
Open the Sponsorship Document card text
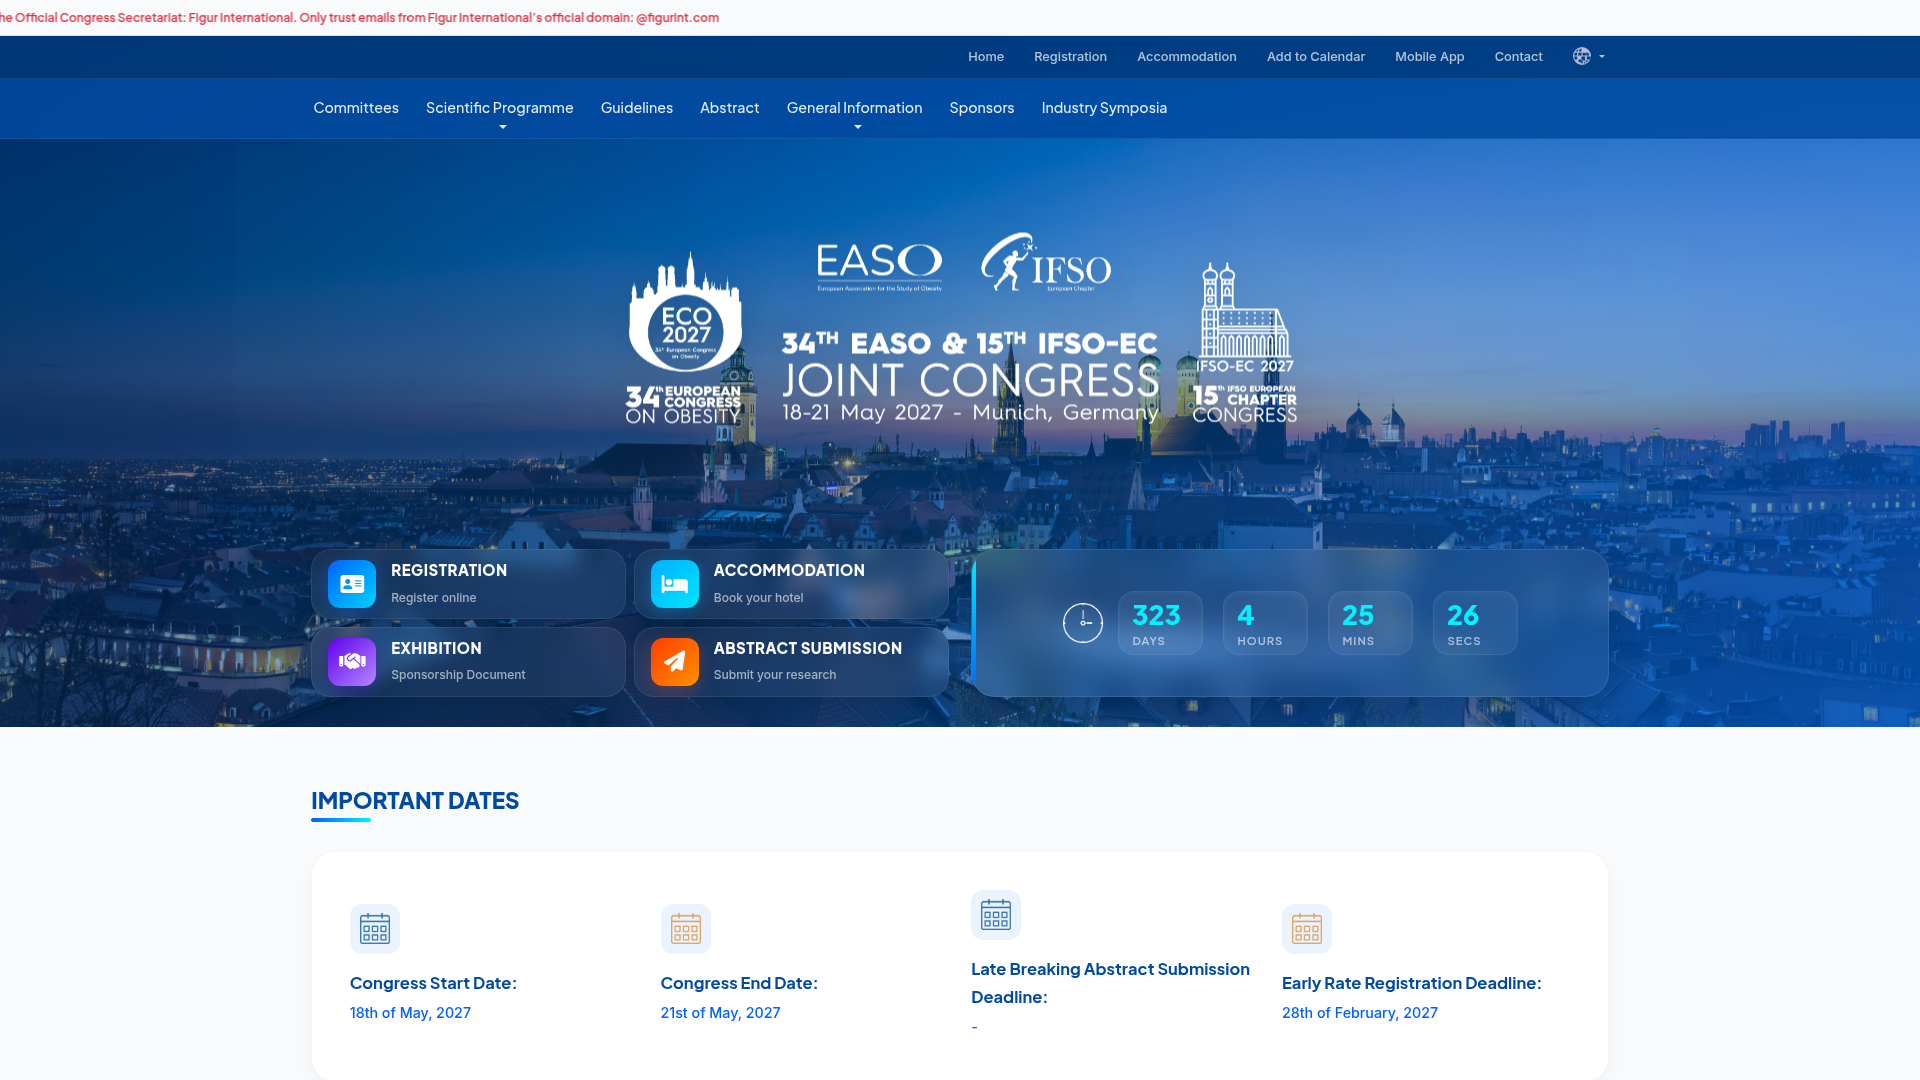(458, 675)
